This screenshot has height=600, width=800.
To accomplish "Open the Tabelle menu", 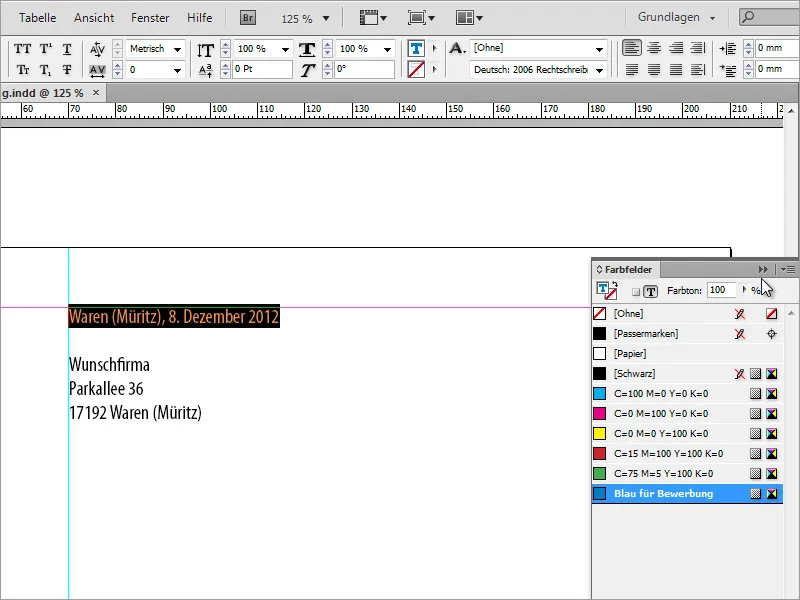I will [37, 17].
